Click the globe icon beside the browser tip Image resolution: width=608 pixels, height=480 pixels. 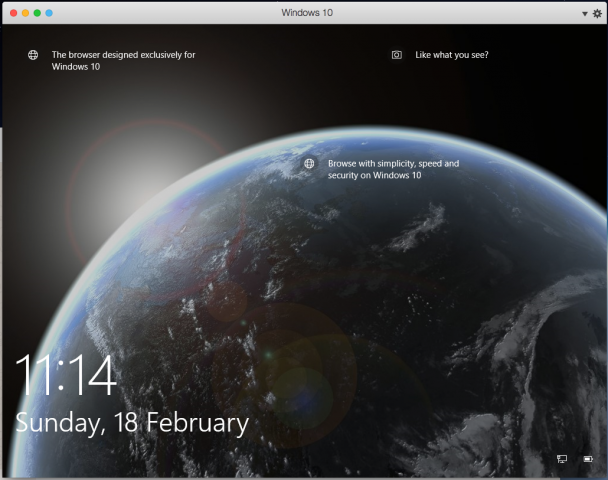pyautogui.click(x=33, y=55)
